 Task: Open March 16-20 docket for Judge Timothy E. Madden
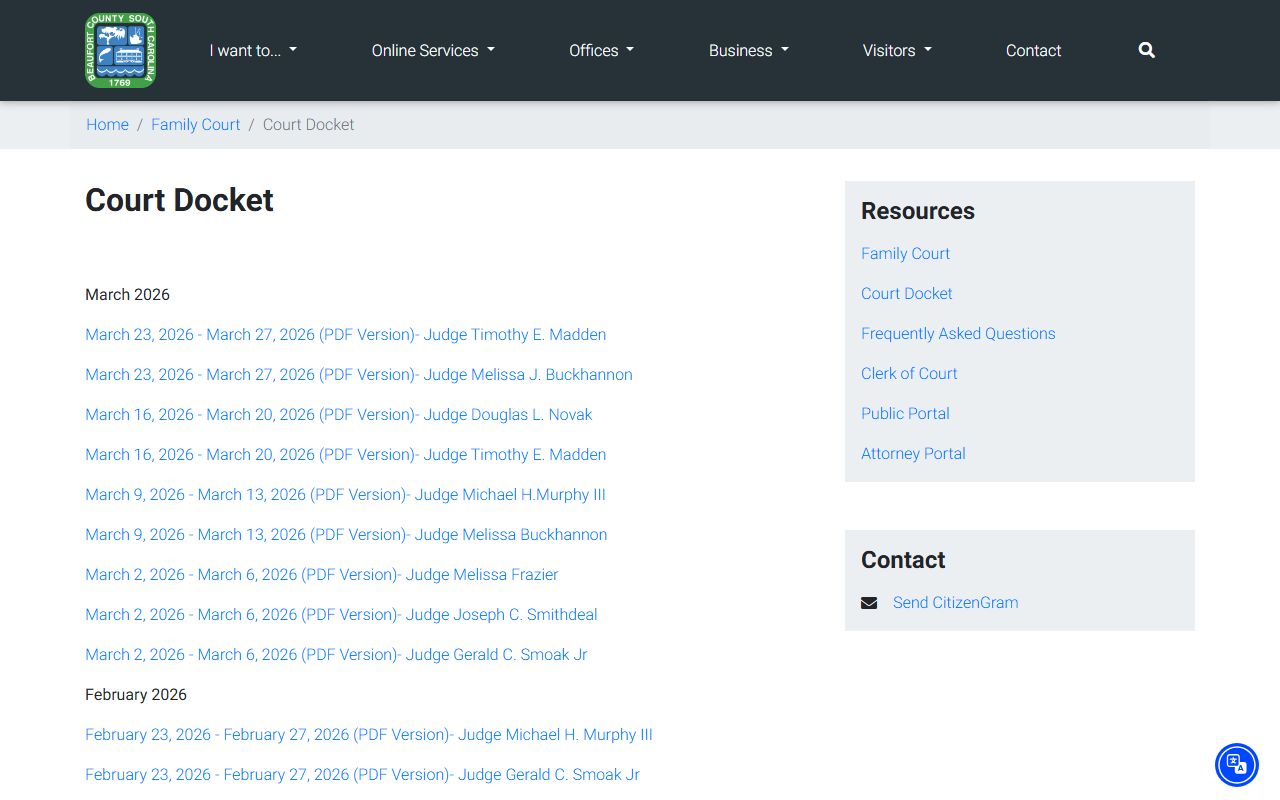coord(345,455)
